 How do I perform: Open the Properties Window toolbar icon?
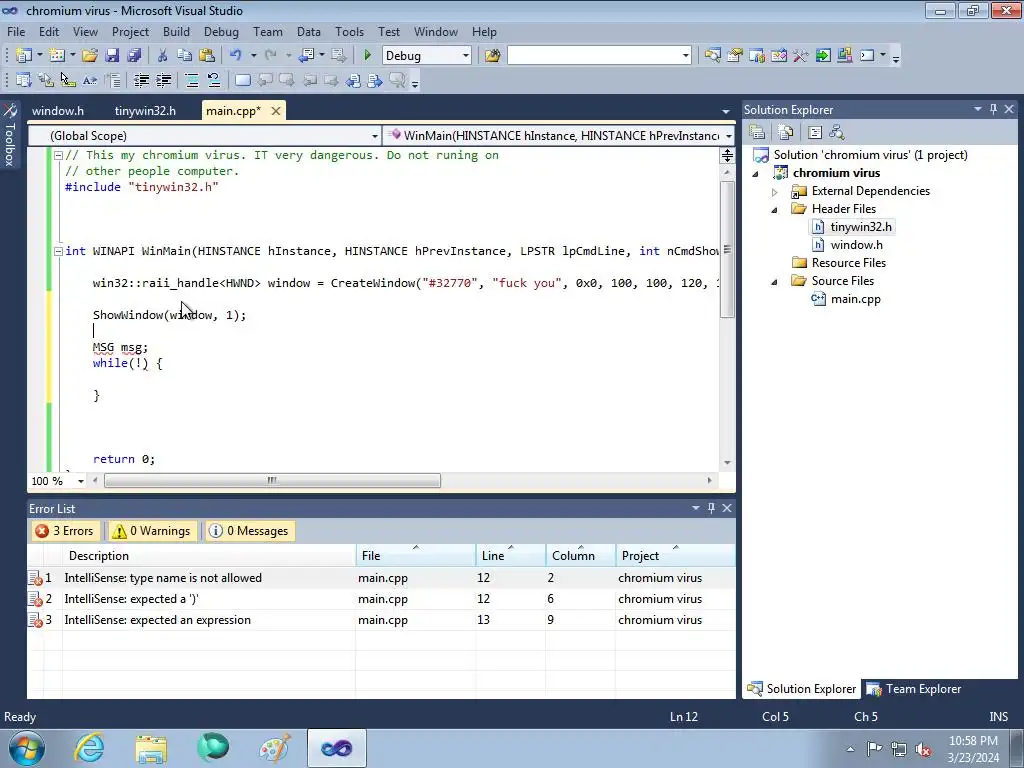point(735,56)
